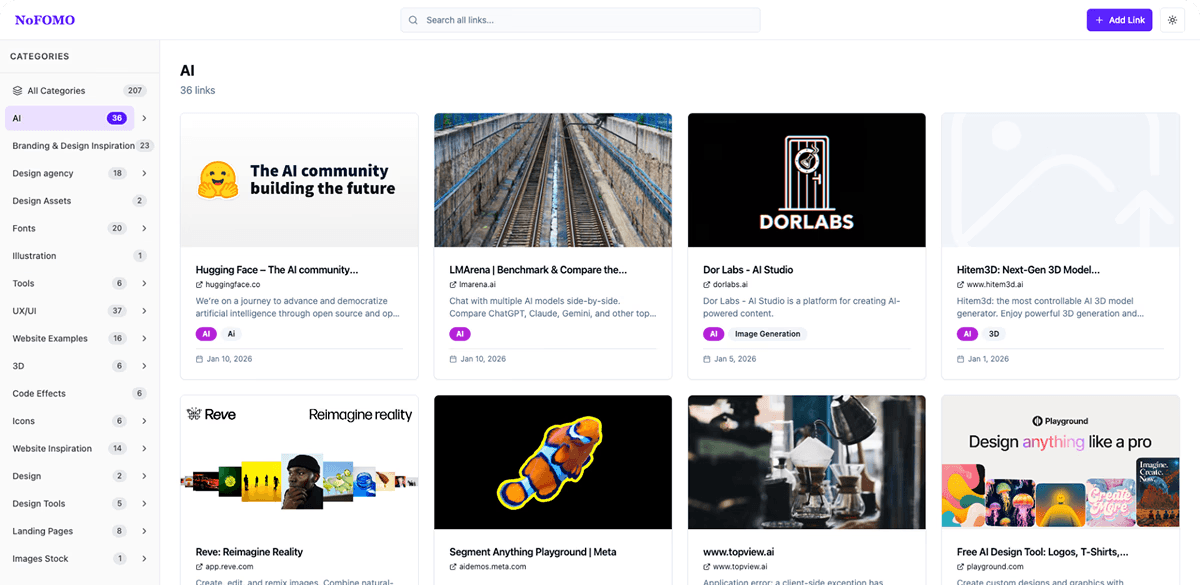
Task: Open Branding & Design Inspiration category
Action: coord(80,146)
